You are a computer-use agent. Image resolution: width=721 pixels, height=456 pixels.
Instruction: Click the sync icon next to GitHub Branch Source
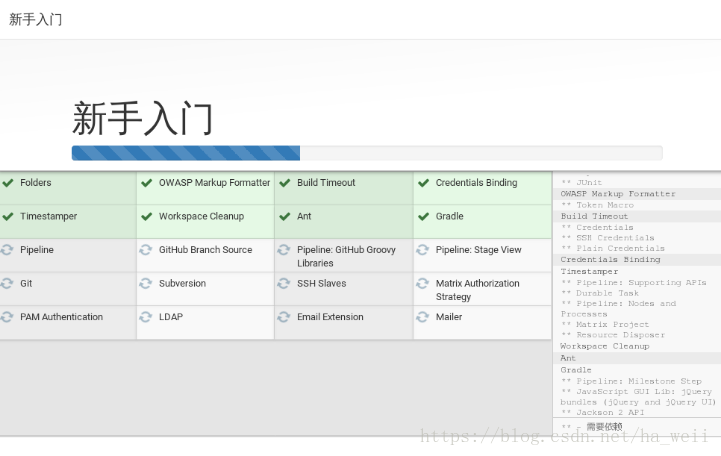pyautogui.click(x=146, y=250)
